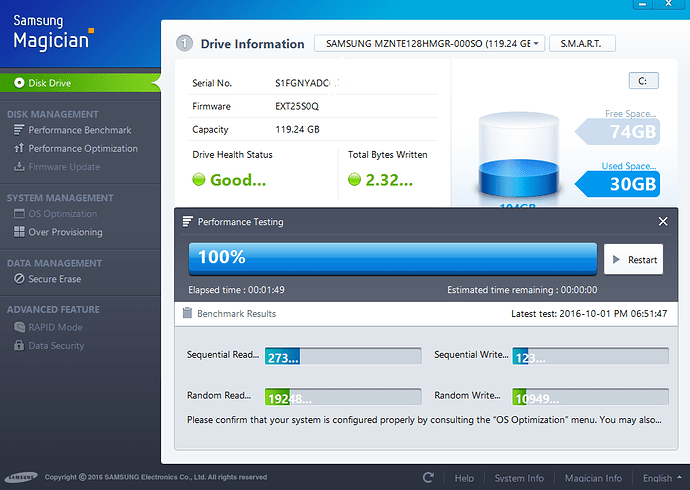690x490 pixels.
Task: Click the RAPID Mode icon
Action: (x=19, y=327)
